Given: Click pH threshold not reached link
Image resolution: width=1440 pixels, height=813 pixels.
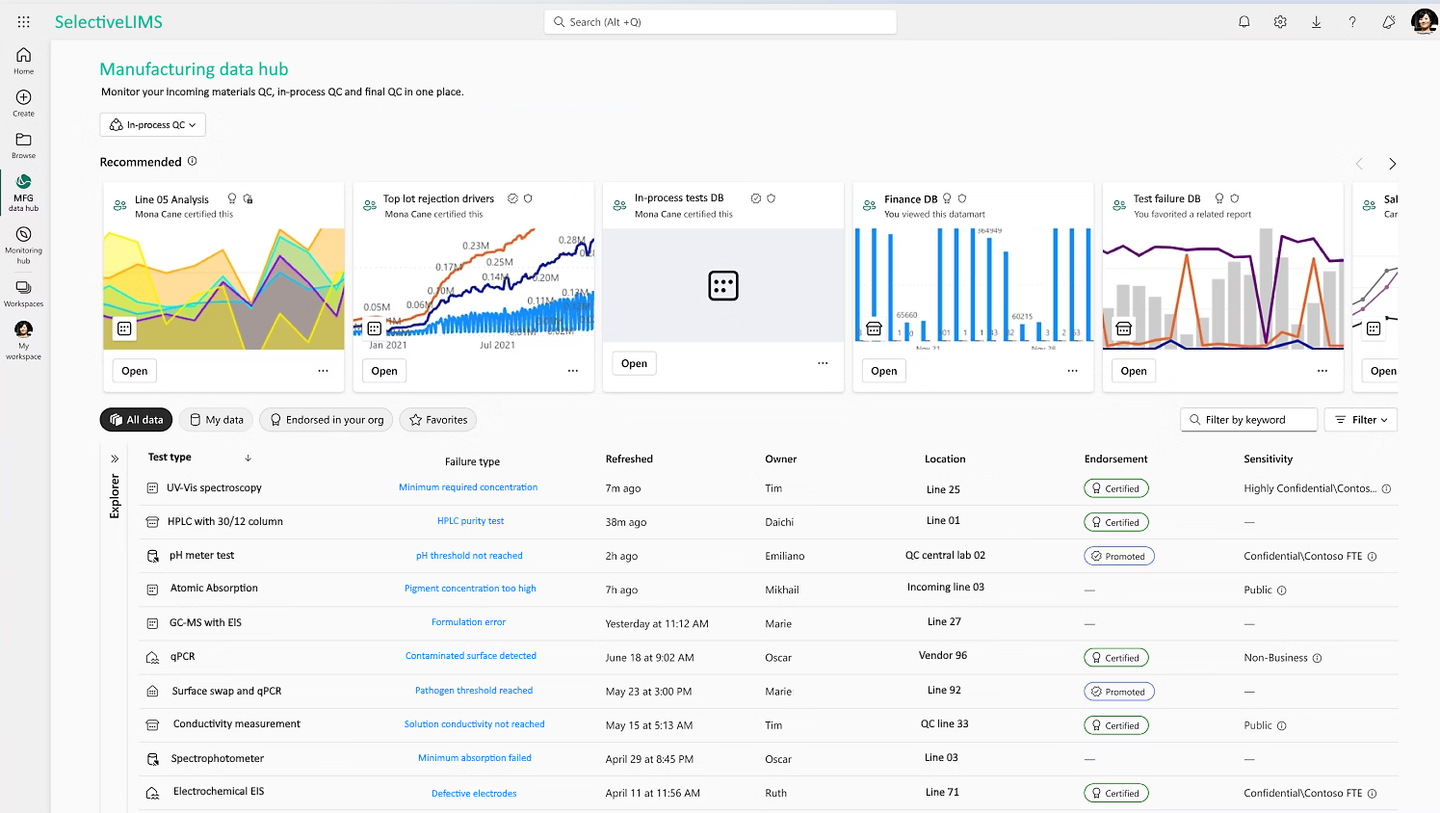Looking at the screenshot, I should (x=469, y=555).
